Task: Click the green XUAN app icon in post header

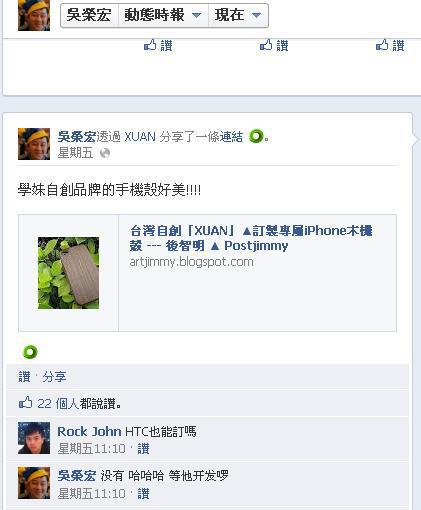Action: point(256,136)
